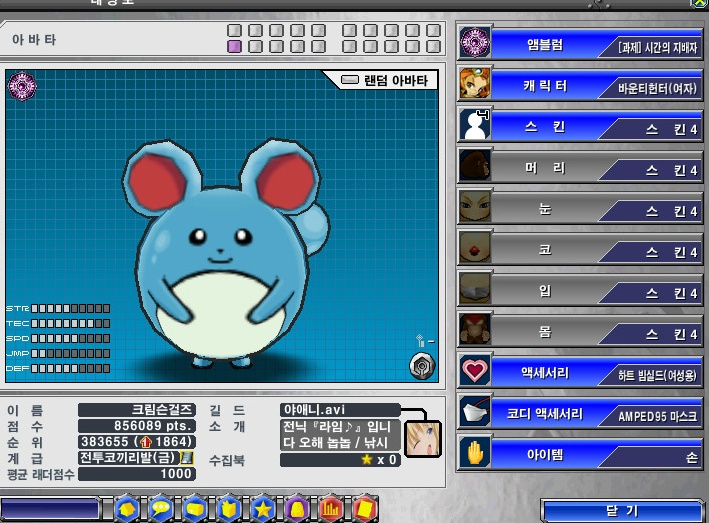Viewport: 709px width, 523px height.
Task: Click the 손 item value
Action: tap(691, 457)
